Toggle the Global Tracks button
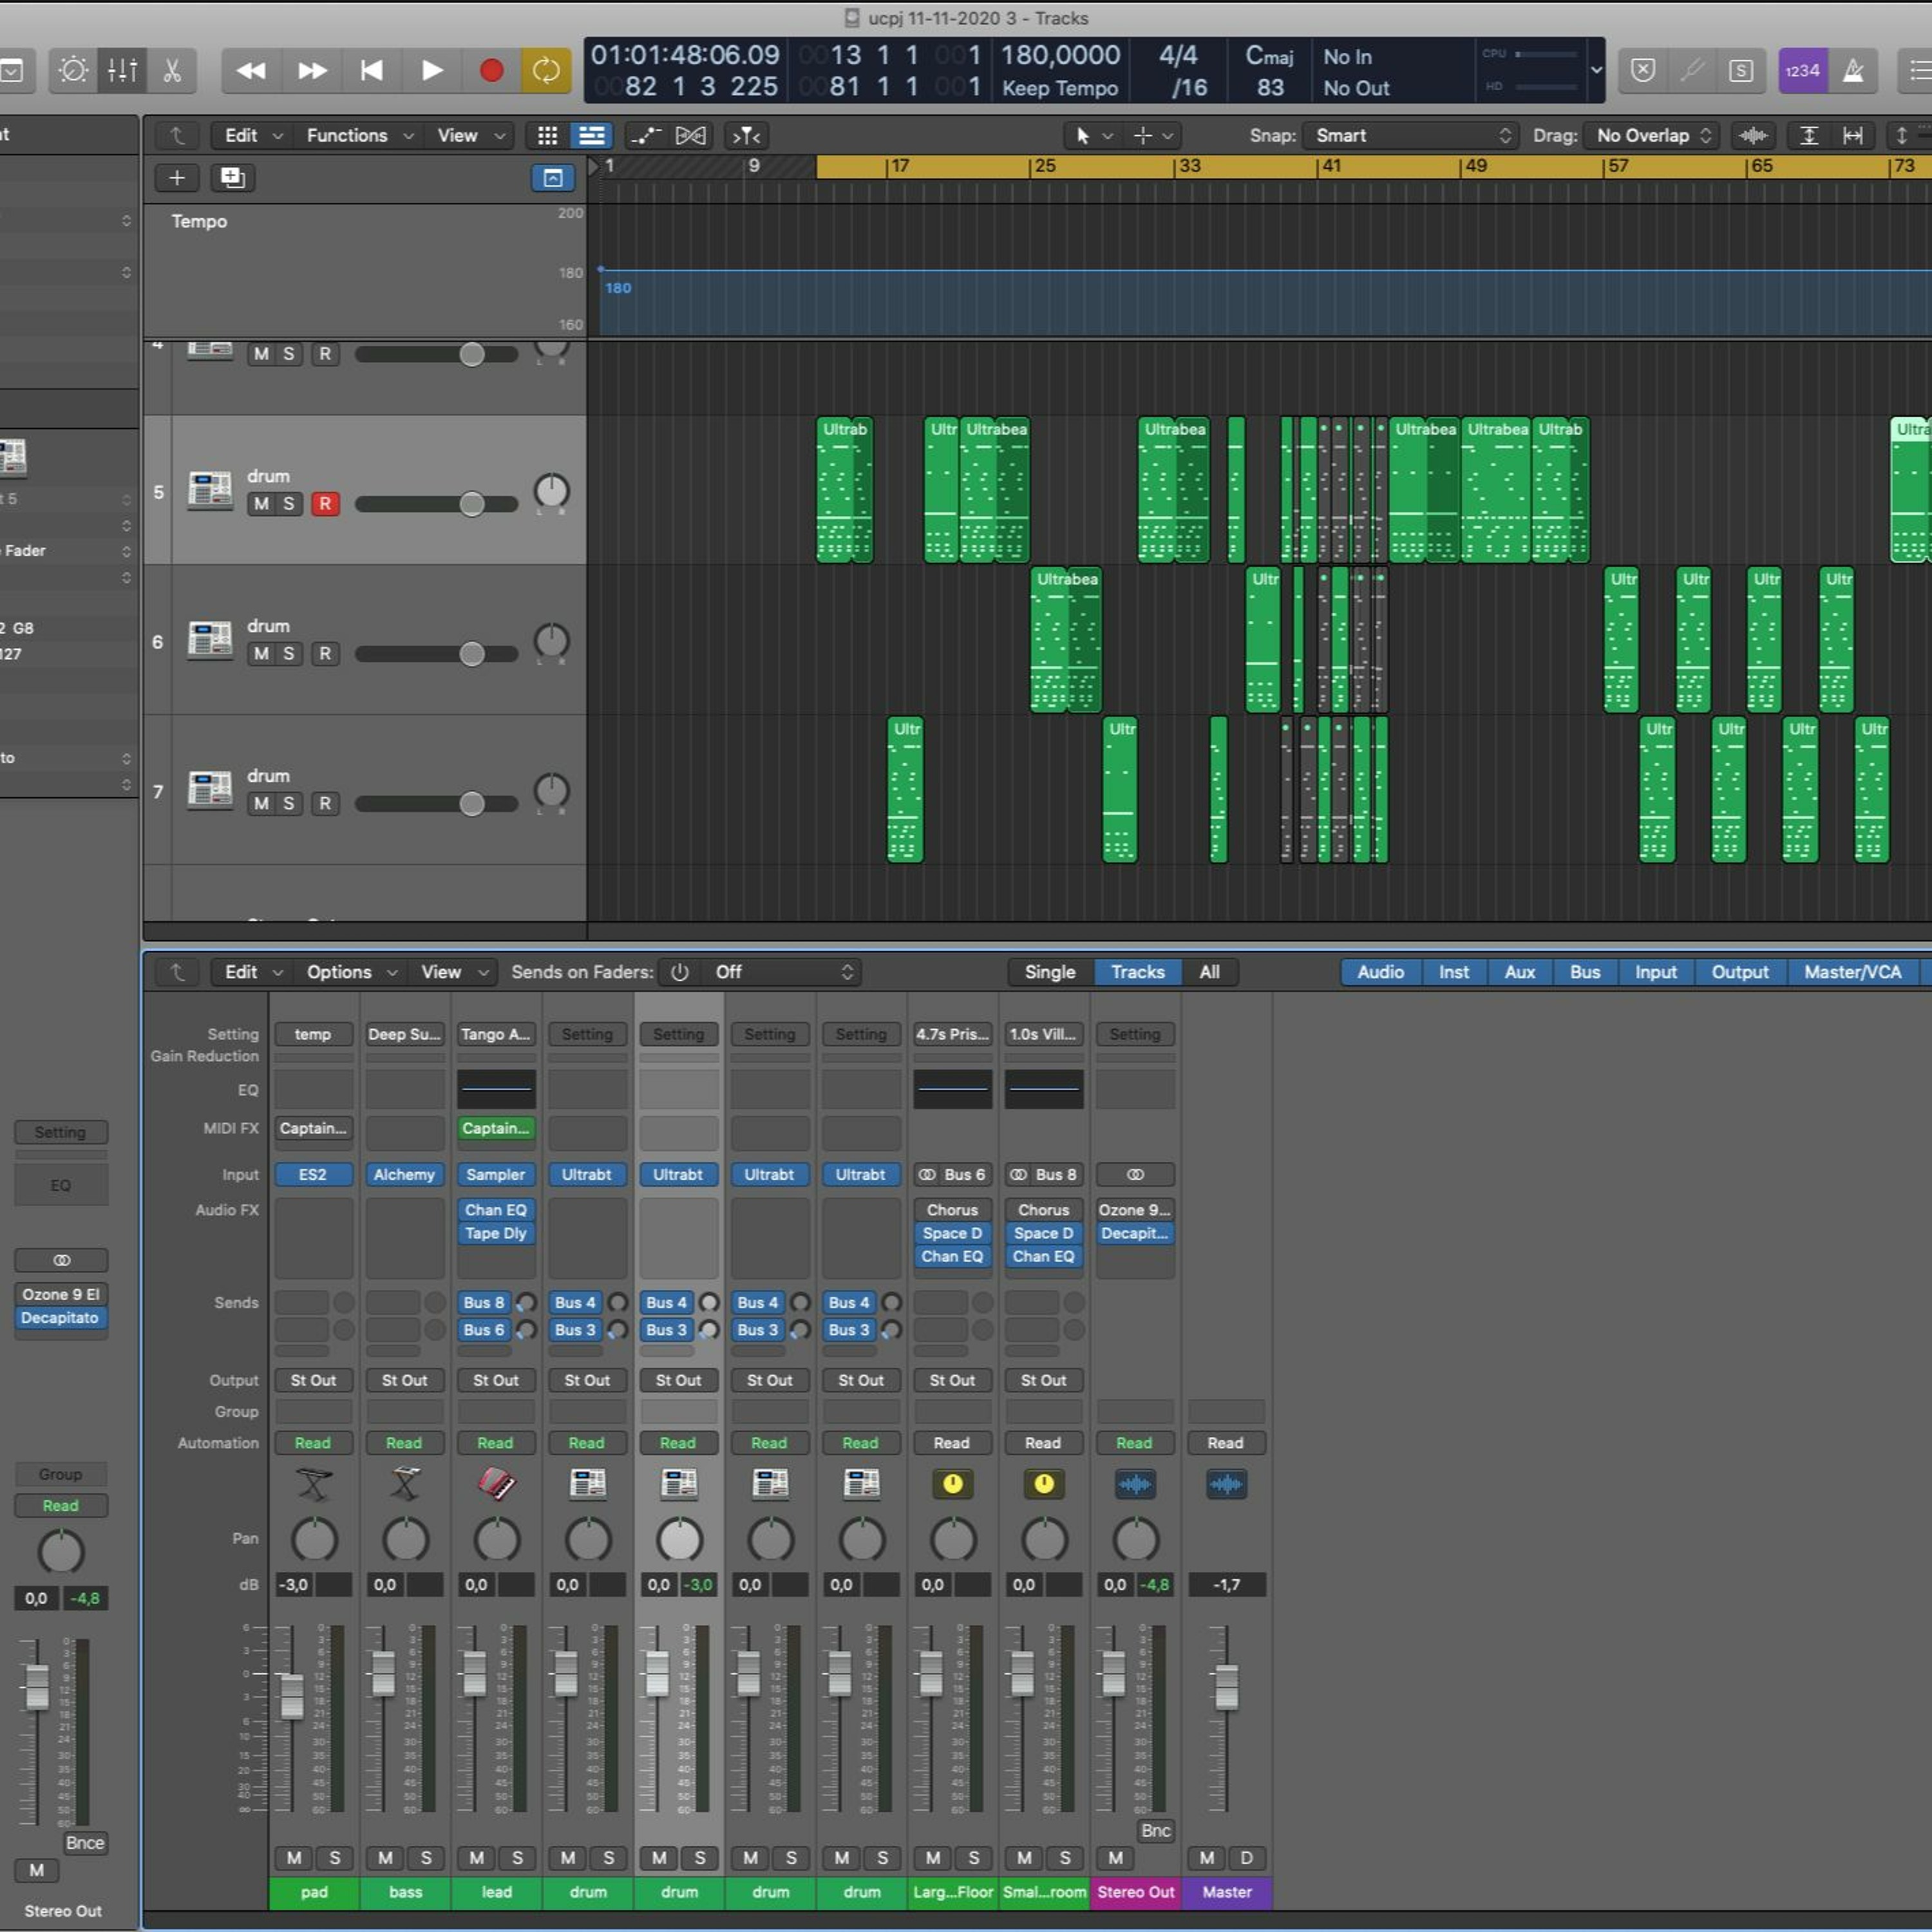 (552, 178)
